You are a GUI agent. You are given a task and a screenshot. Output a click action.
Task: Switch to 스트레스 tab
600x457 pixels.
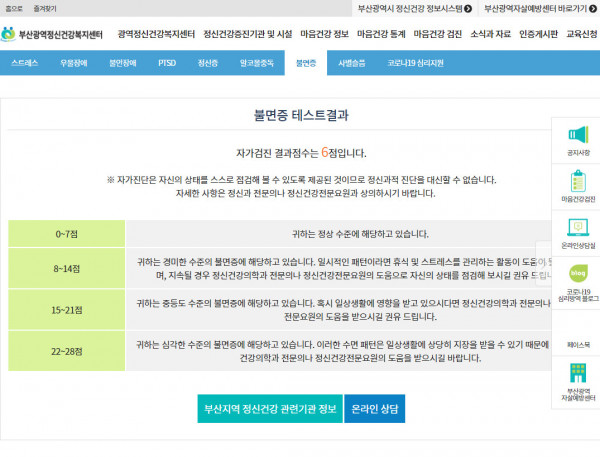(25, 62)
